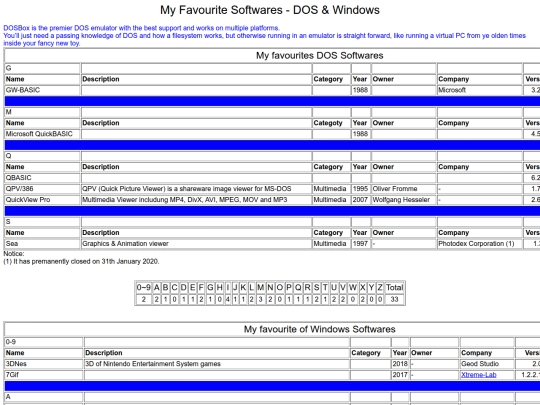Screen dimensions: 540x405
Task: Click the DOSBox premier DOS emulator sentence
Action: [x=141, y=28]
